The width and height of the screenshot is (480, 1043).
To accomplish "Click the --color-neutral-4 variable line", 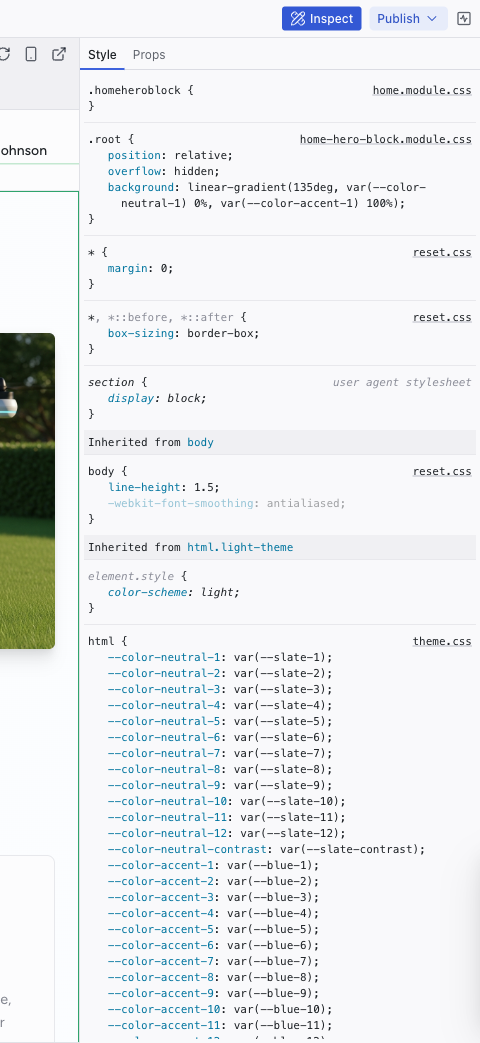I will point(220,706).
